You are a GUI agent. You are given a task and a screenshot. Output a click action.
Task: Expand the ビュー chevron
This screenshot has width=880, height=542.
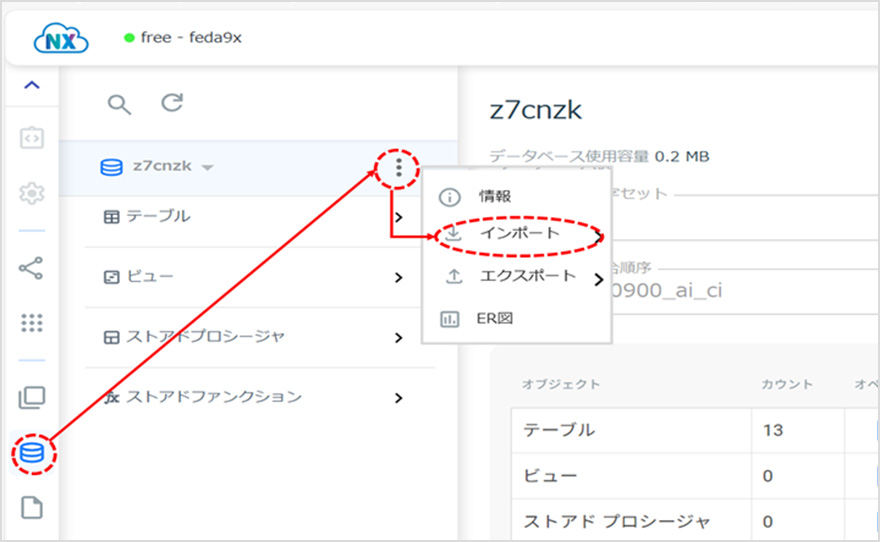[x=398, y=277]
